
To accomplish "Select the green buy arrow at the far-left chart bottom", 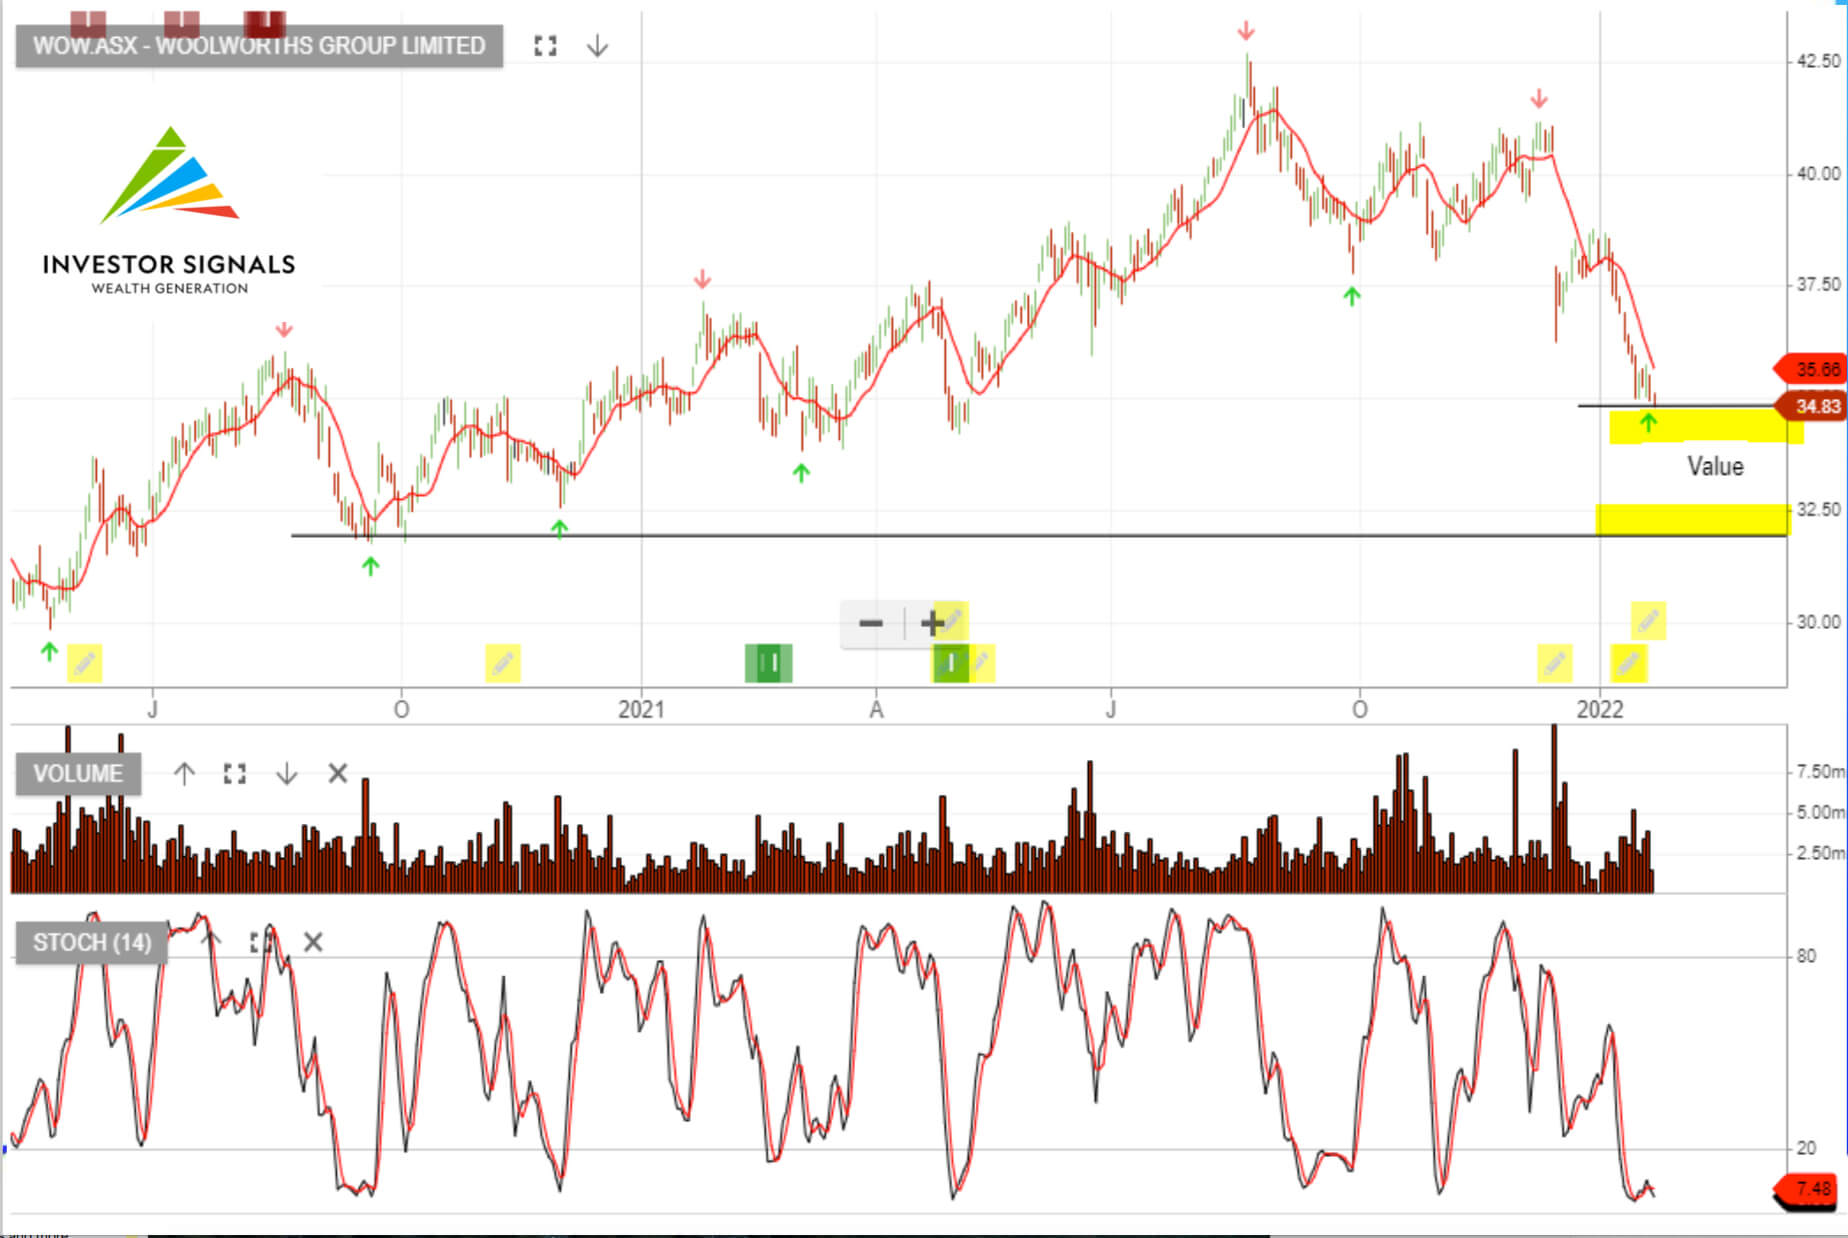I will click(x=49, y=651).
